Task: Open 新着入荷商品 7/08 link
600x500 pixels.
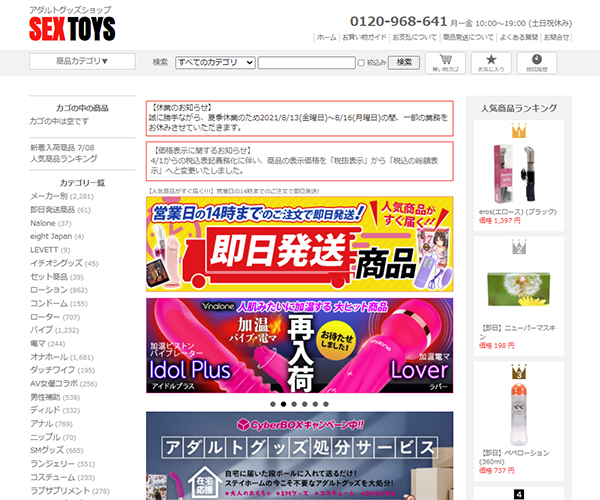Action: click(62, 148)
